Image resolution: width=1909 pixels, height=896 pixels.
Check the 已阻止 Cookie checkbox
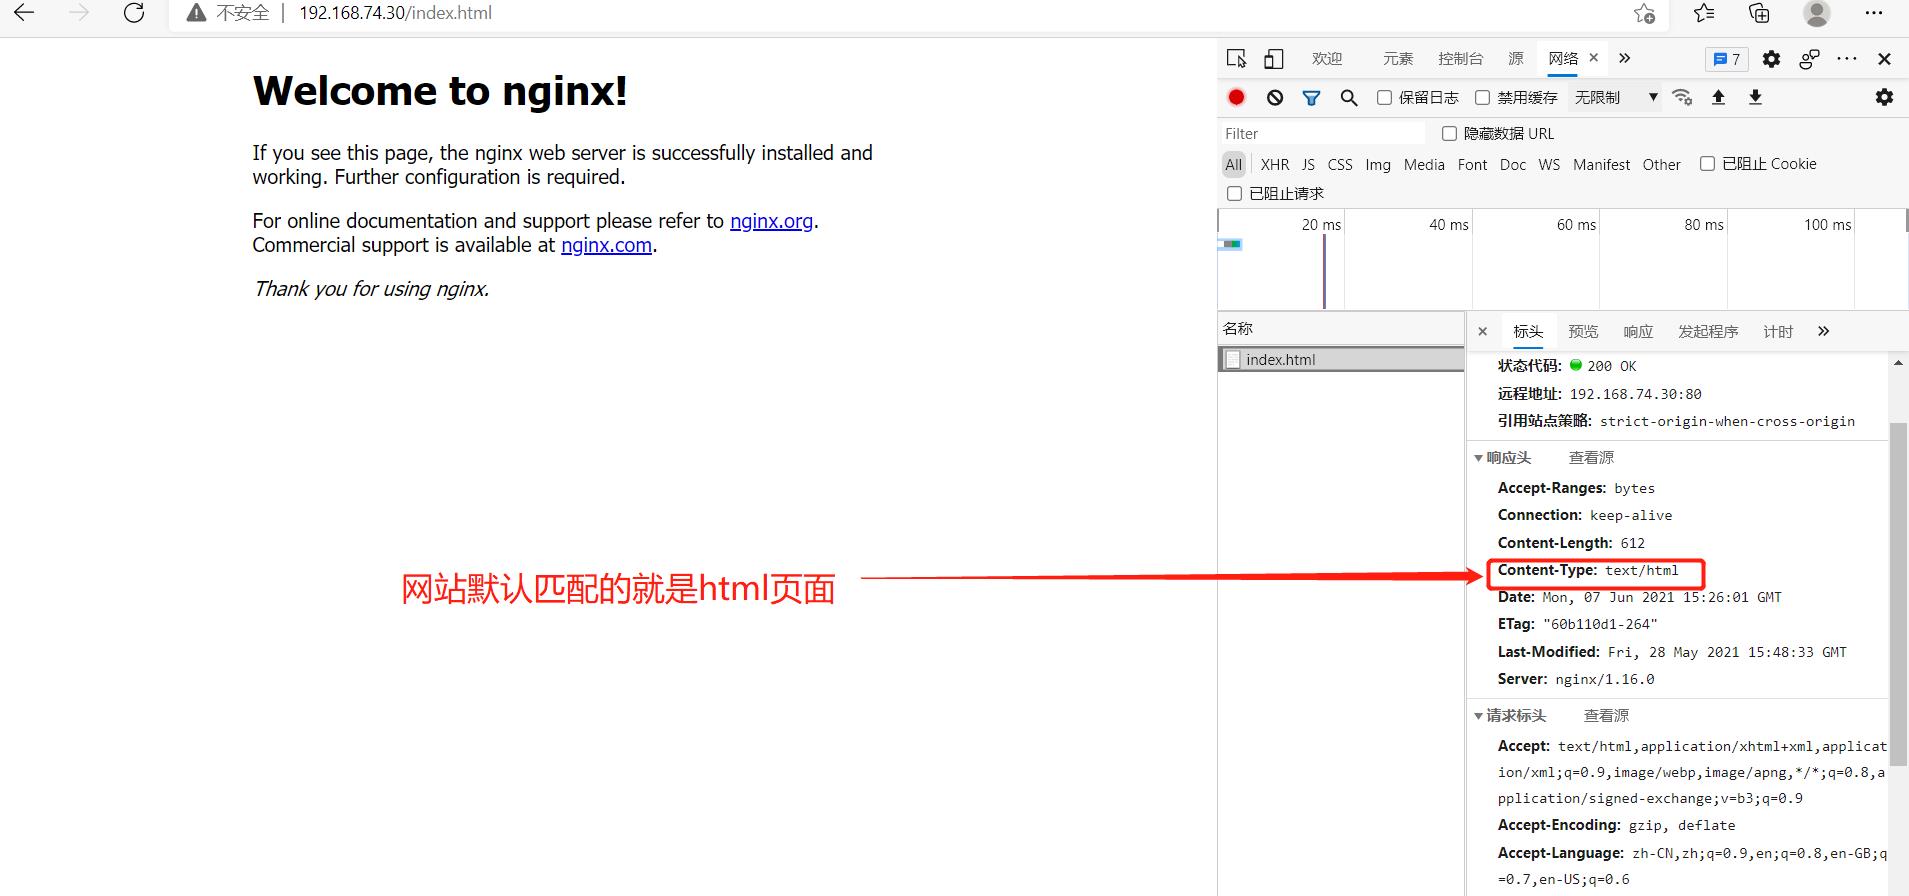tap(1707, 163)
